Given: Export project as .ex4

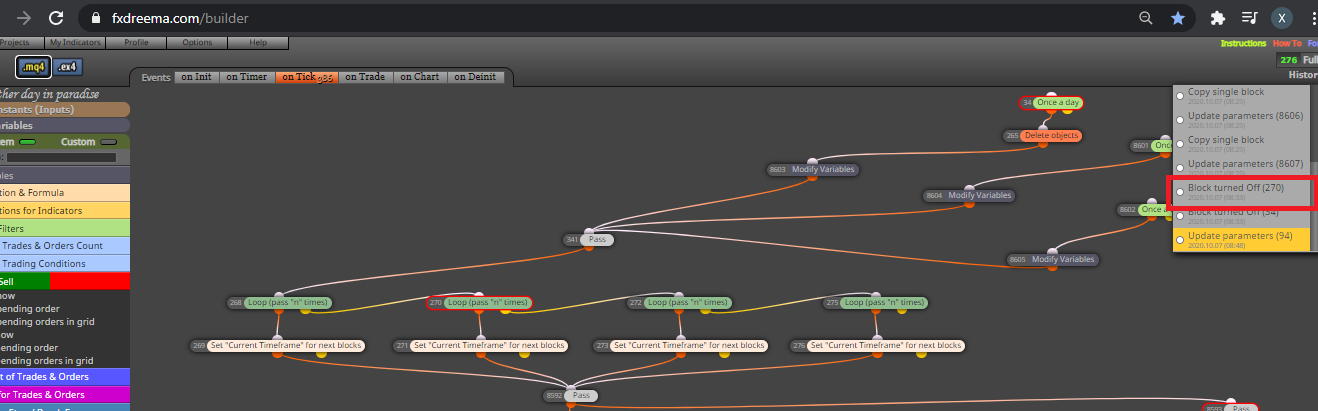Looking at the screenshot, I should click(68, 67).
